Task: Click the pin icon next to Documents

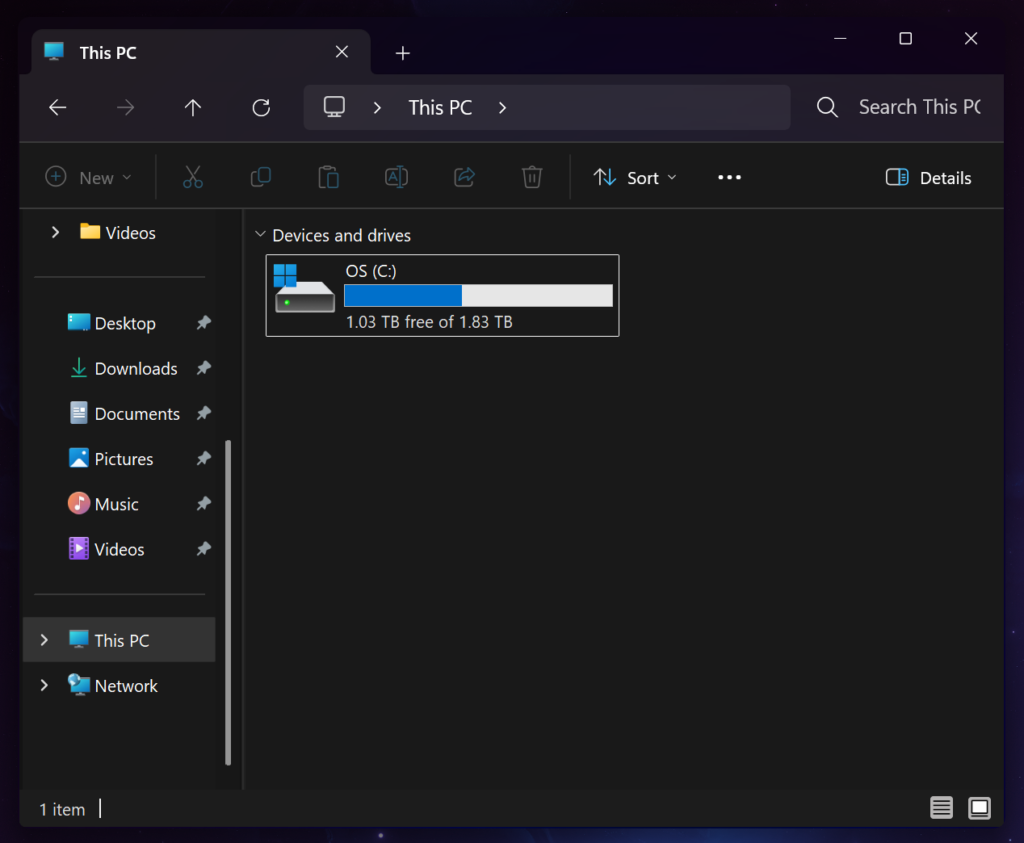Action: coord(204,413)
